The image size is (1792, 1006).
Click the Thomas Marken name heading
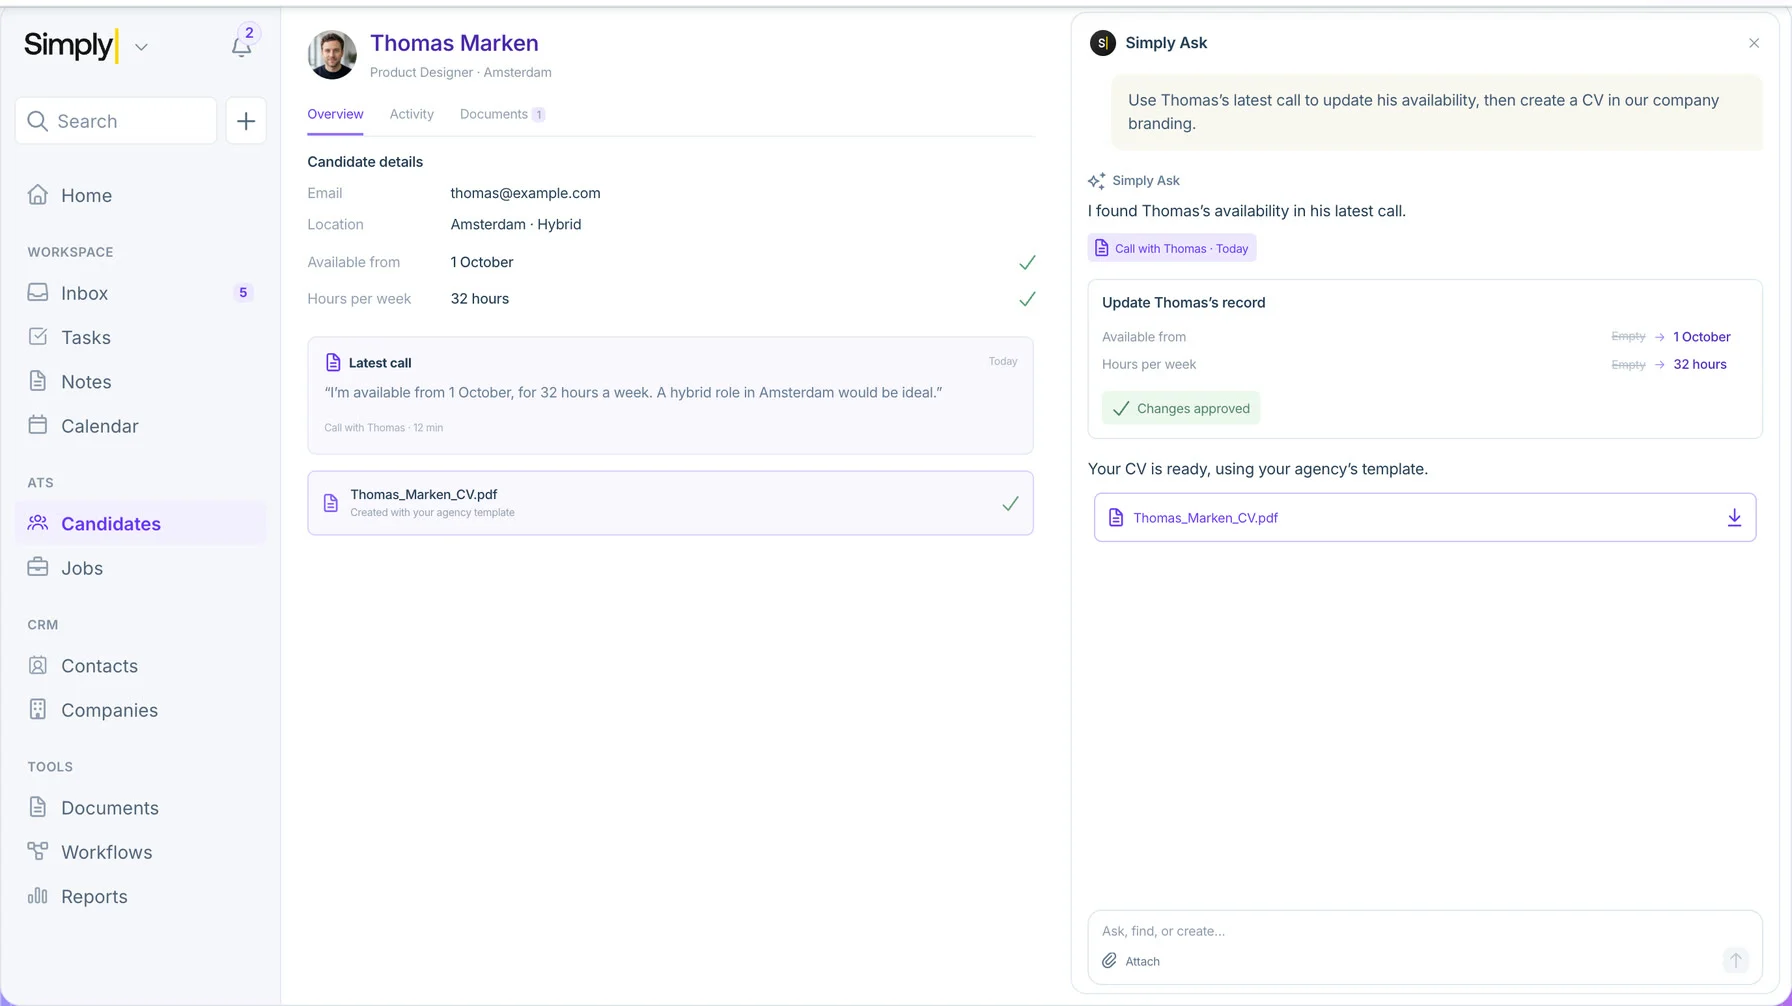point(454,43)
